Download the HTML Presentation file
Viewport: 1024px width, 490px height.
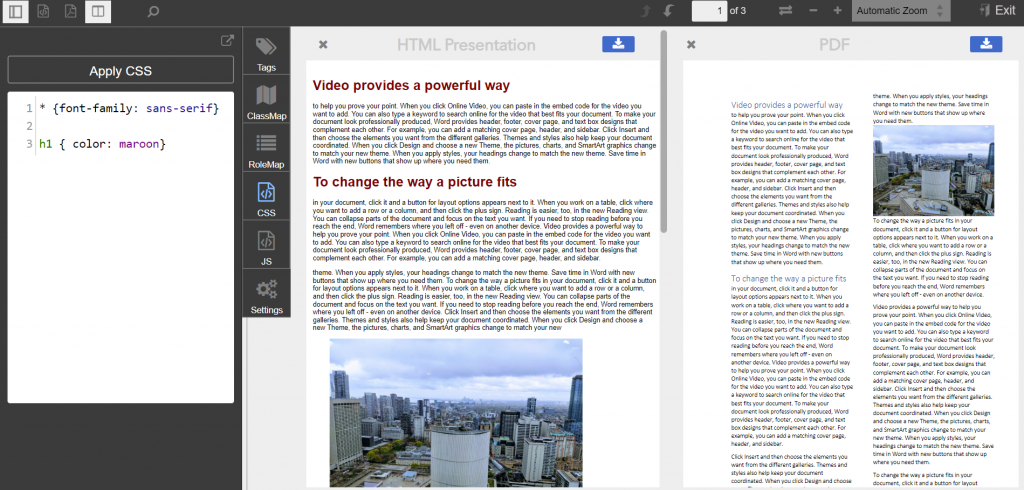pyautogui.click(x=618, y=44)
